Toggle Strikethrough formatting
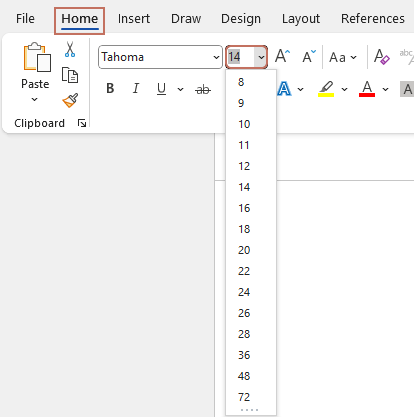The width and height of the screenshot is (414, 417). 203,89
